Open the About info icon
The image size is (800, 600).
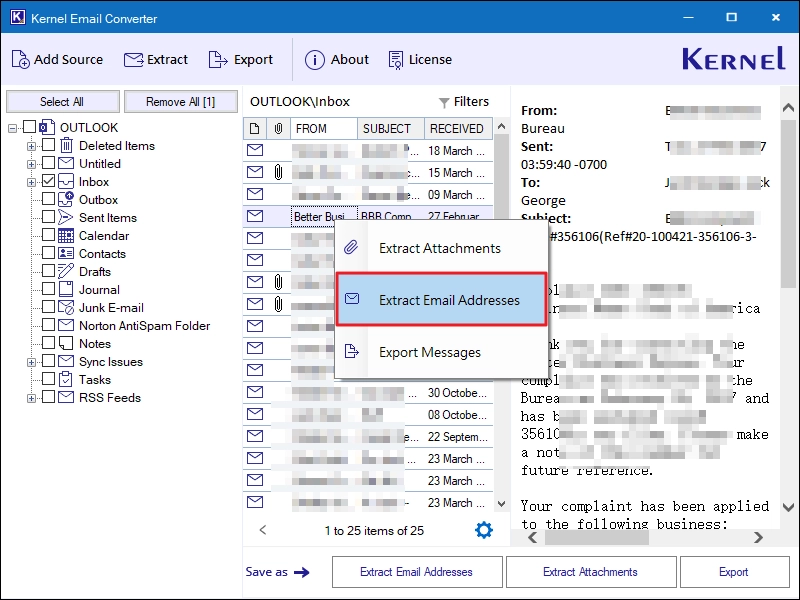(x=314, y=60)
